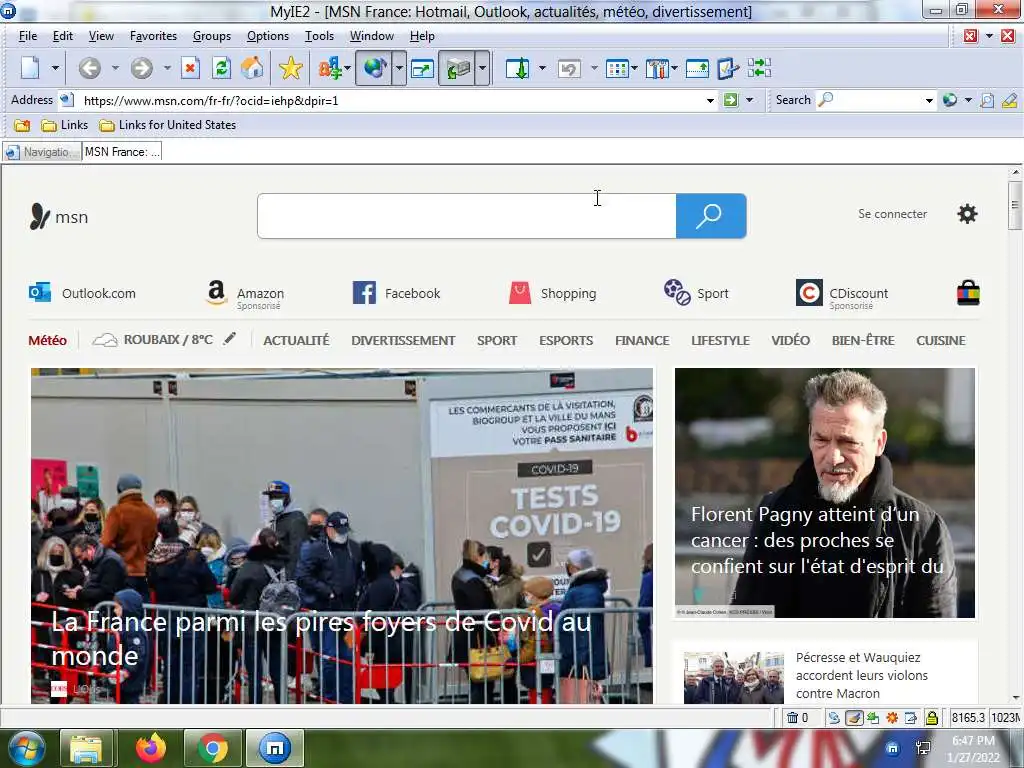Click the globe with music note icon
The width and height of the screenshot is (1024, 768).
pos(374,68)
